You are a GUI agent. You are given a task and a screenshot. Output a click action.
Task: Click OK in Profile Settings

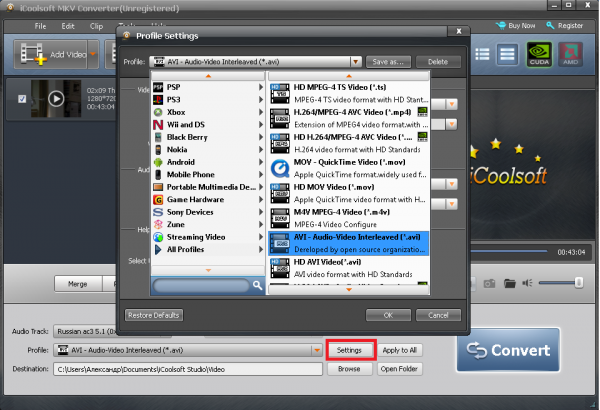[x=388, y=315]
